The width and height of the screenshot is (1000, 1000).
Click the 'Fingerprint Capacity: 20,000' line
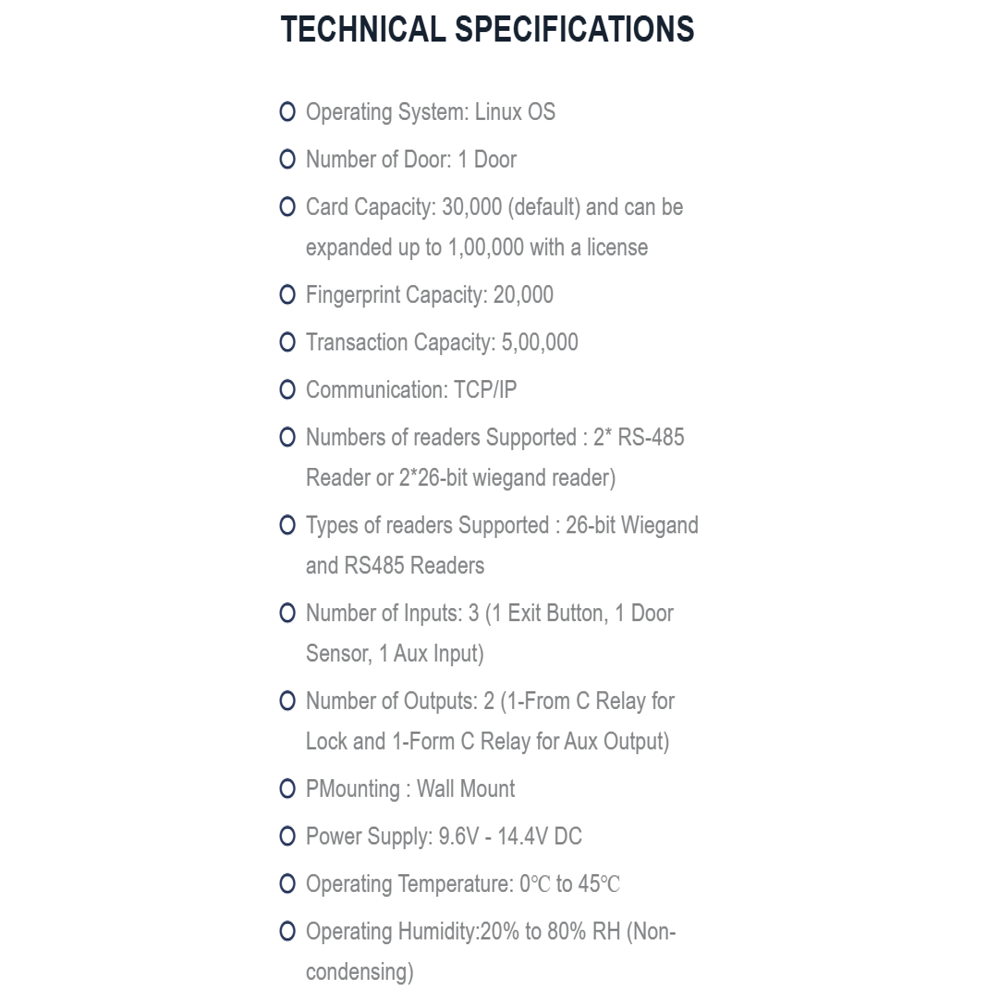[429, 295]
